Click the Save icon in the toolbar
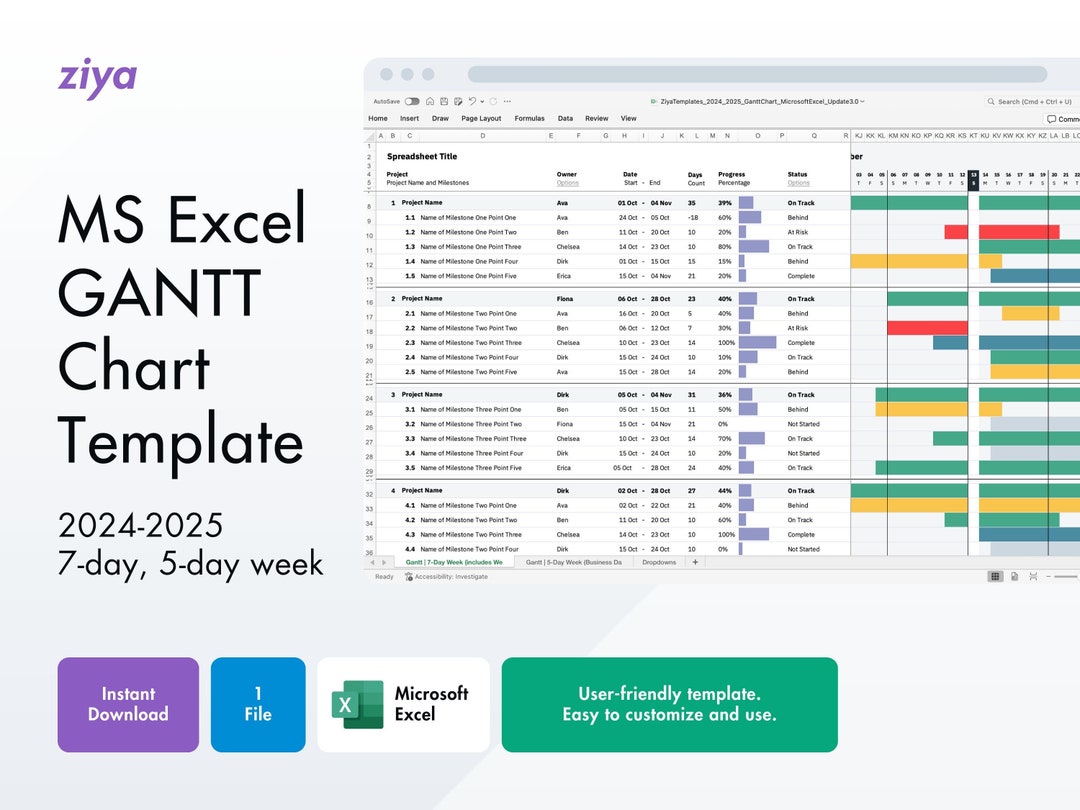This screenshot has width=1080, height=810. 443,101
